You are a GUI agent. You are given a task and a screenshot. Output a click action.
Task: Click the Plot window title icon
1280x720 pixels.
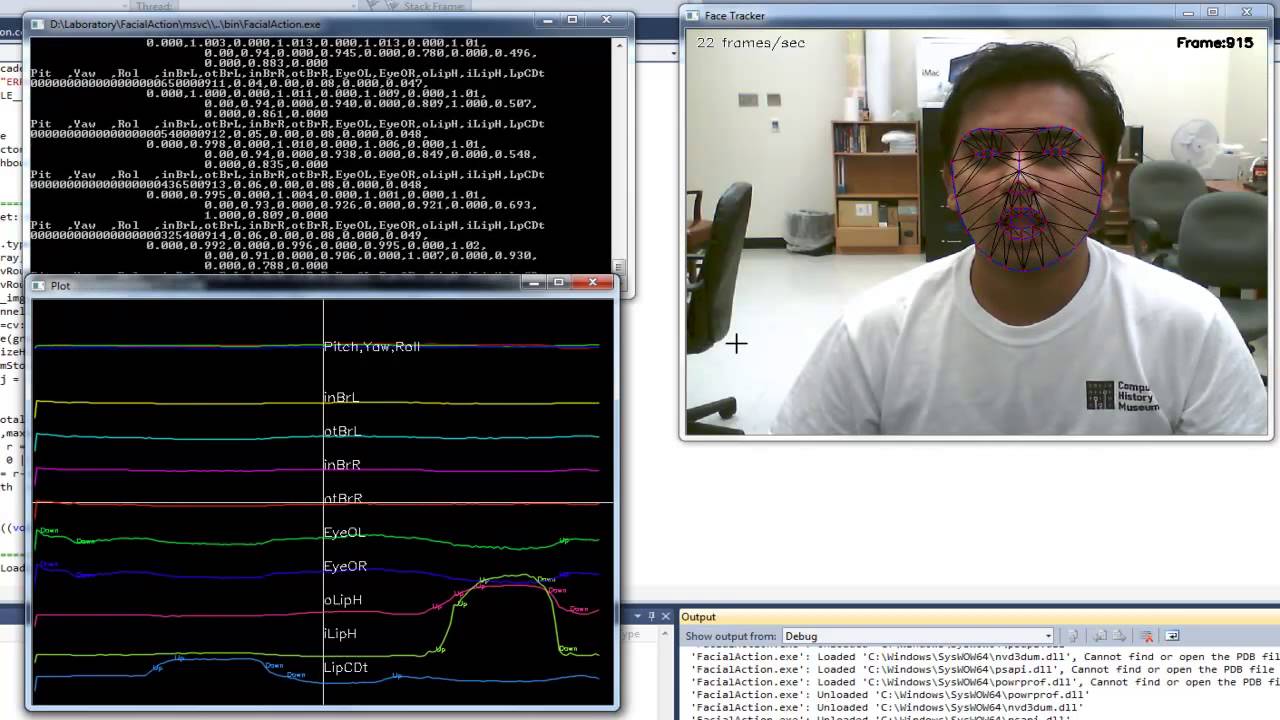pyautogui.click(x=40, y=286)
